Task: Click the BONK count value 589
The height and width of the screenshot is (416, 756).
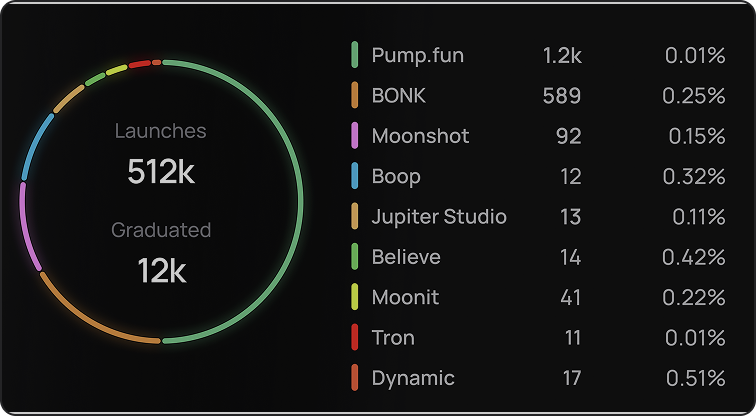Action: pyautogui.click(x=562, y=96)
